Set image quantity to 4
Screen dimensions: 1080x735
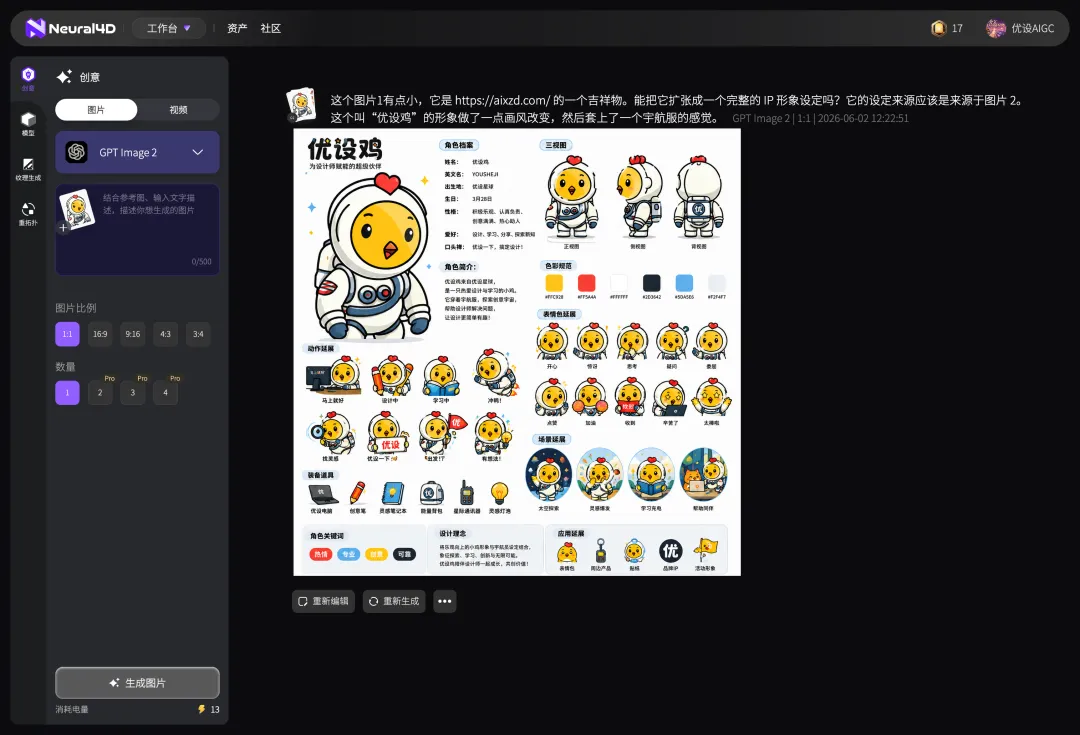[165, 393]
